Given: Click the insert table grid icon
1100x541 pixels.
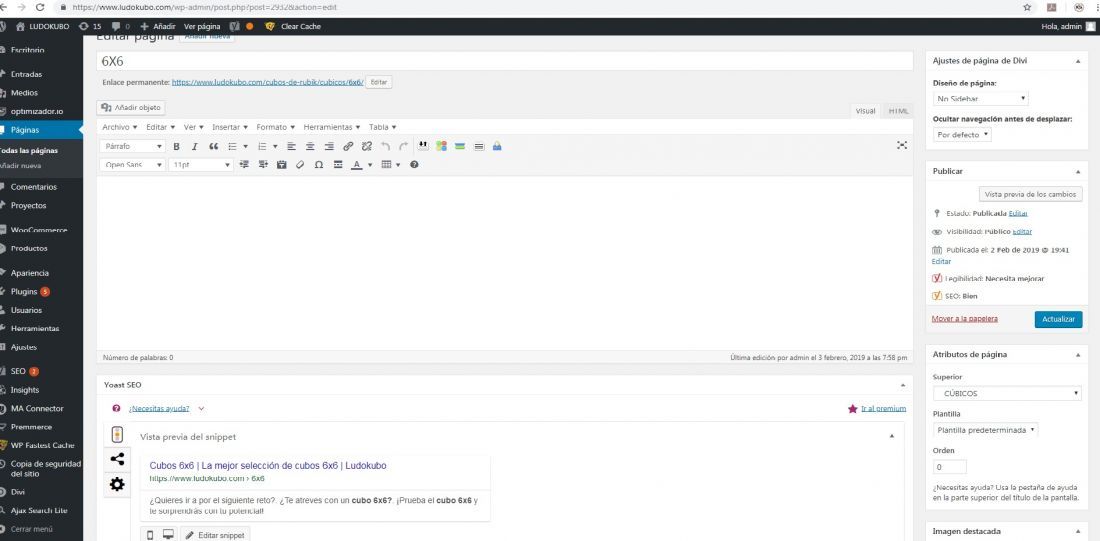Looking at the screenshot, I should [x=386, y=165].
